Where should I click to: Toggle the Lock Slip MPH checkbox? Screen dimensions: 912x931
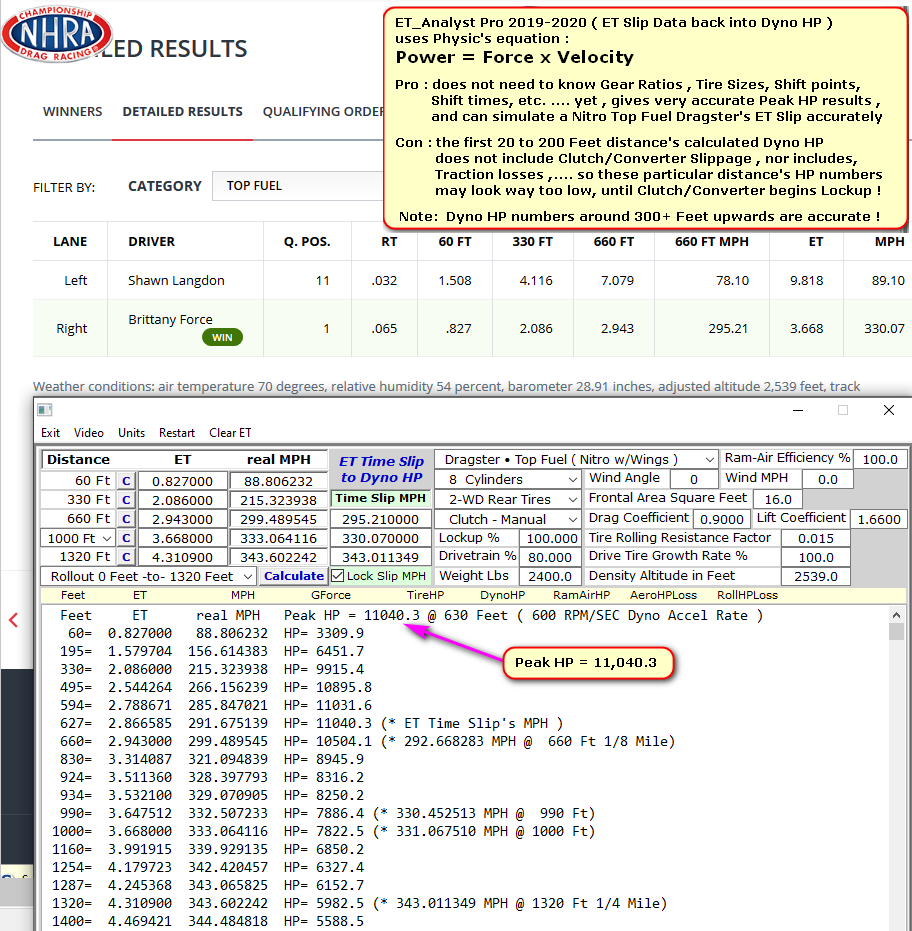tap(338, 576)
